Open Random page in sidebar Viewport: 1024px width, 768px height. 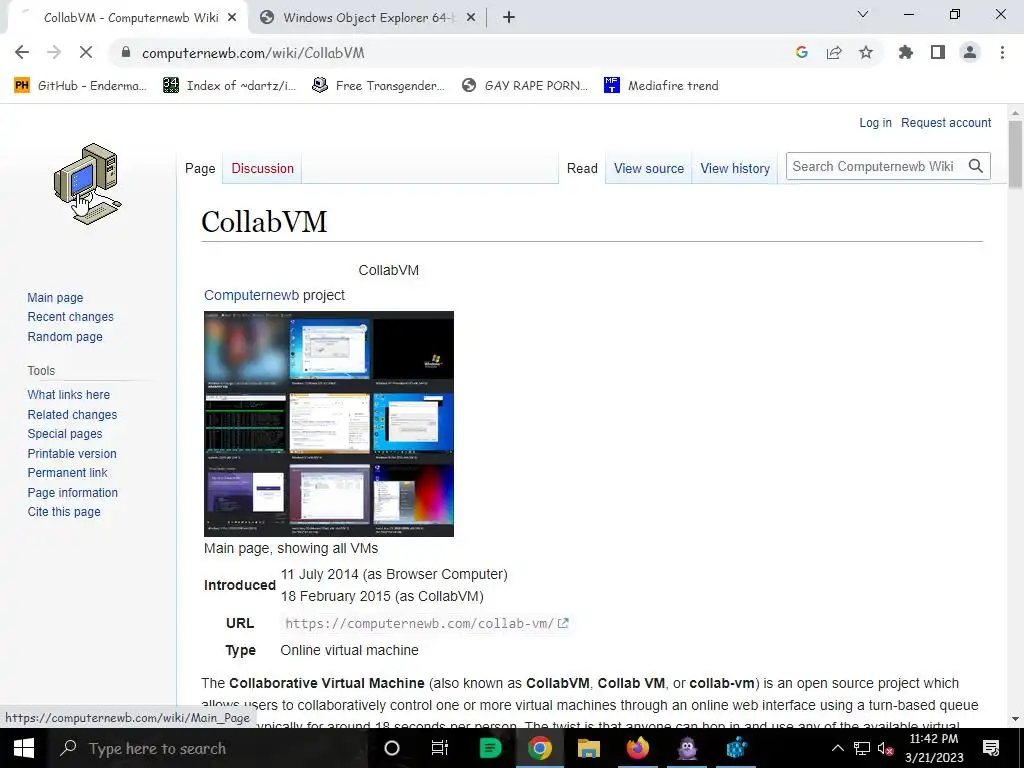tap(65, 337)
